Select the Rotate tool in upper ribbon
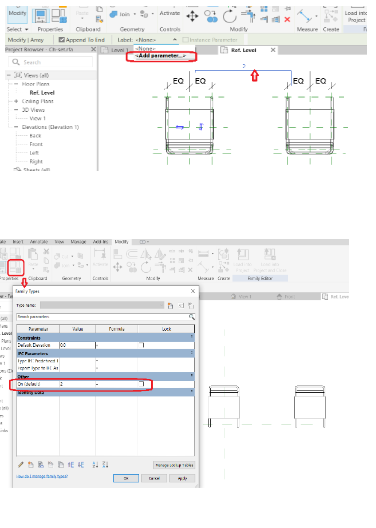Screen dimensions: 376x528 click(230, 16)
